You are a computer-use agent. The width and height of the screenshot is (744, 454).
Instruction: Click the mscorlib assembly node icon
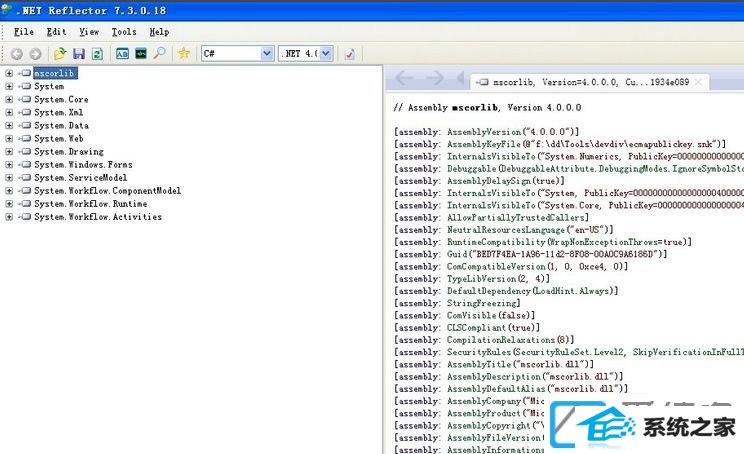tap(25, 73)
